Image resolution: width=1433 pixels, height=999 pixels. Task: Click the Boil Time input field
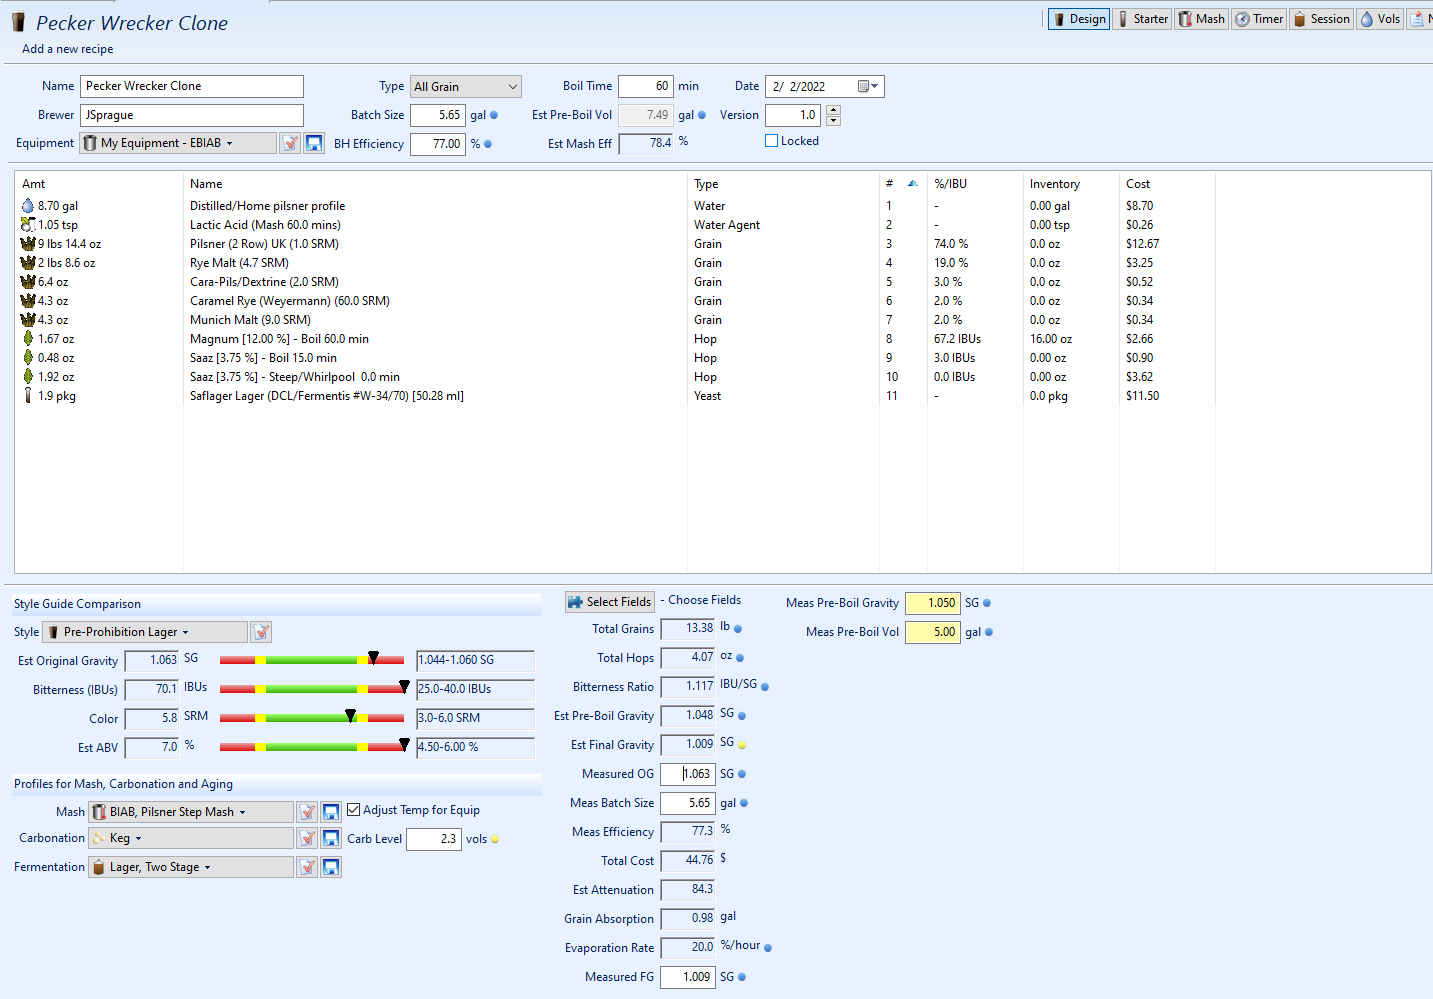[646, 87]
